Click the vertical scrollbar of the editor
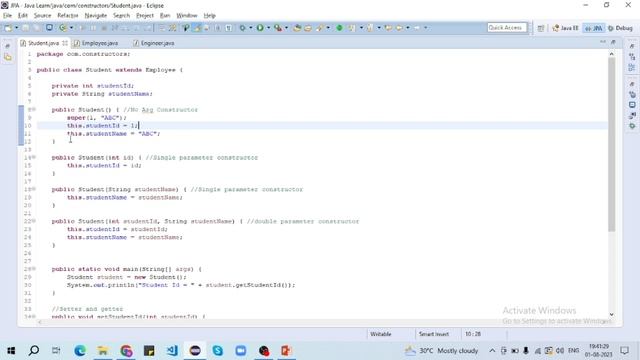 [x=611, y=145]
